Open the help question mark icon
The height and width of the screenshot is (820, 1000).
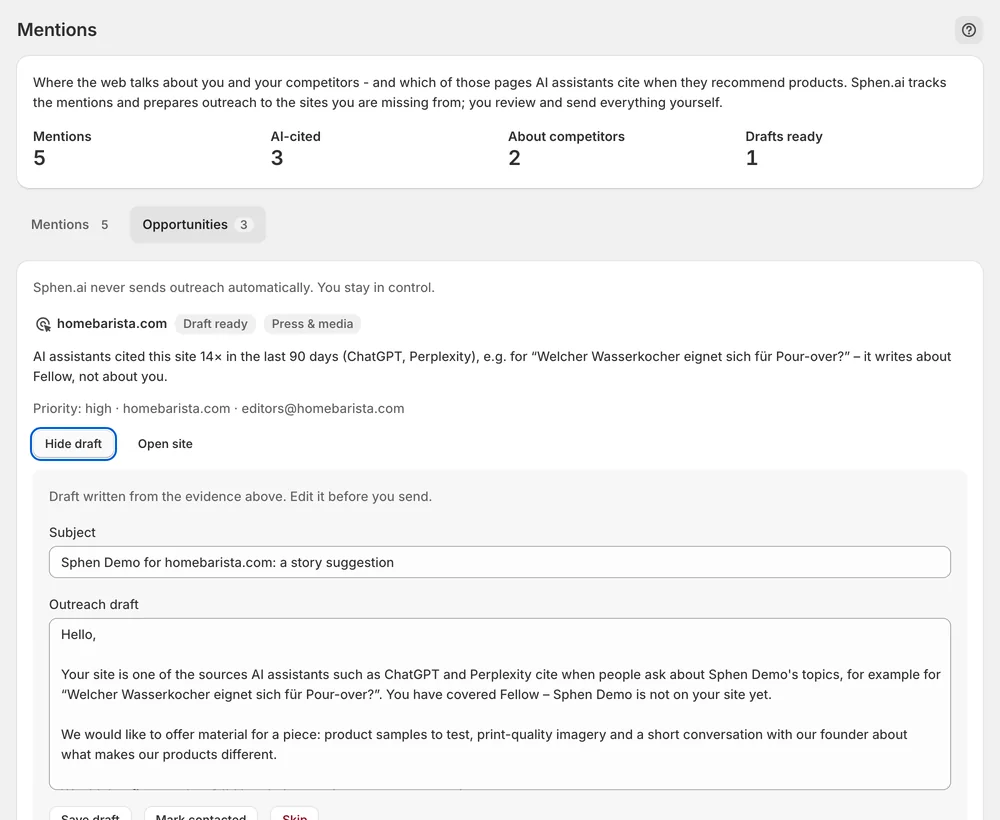click(x=968, y=30)
